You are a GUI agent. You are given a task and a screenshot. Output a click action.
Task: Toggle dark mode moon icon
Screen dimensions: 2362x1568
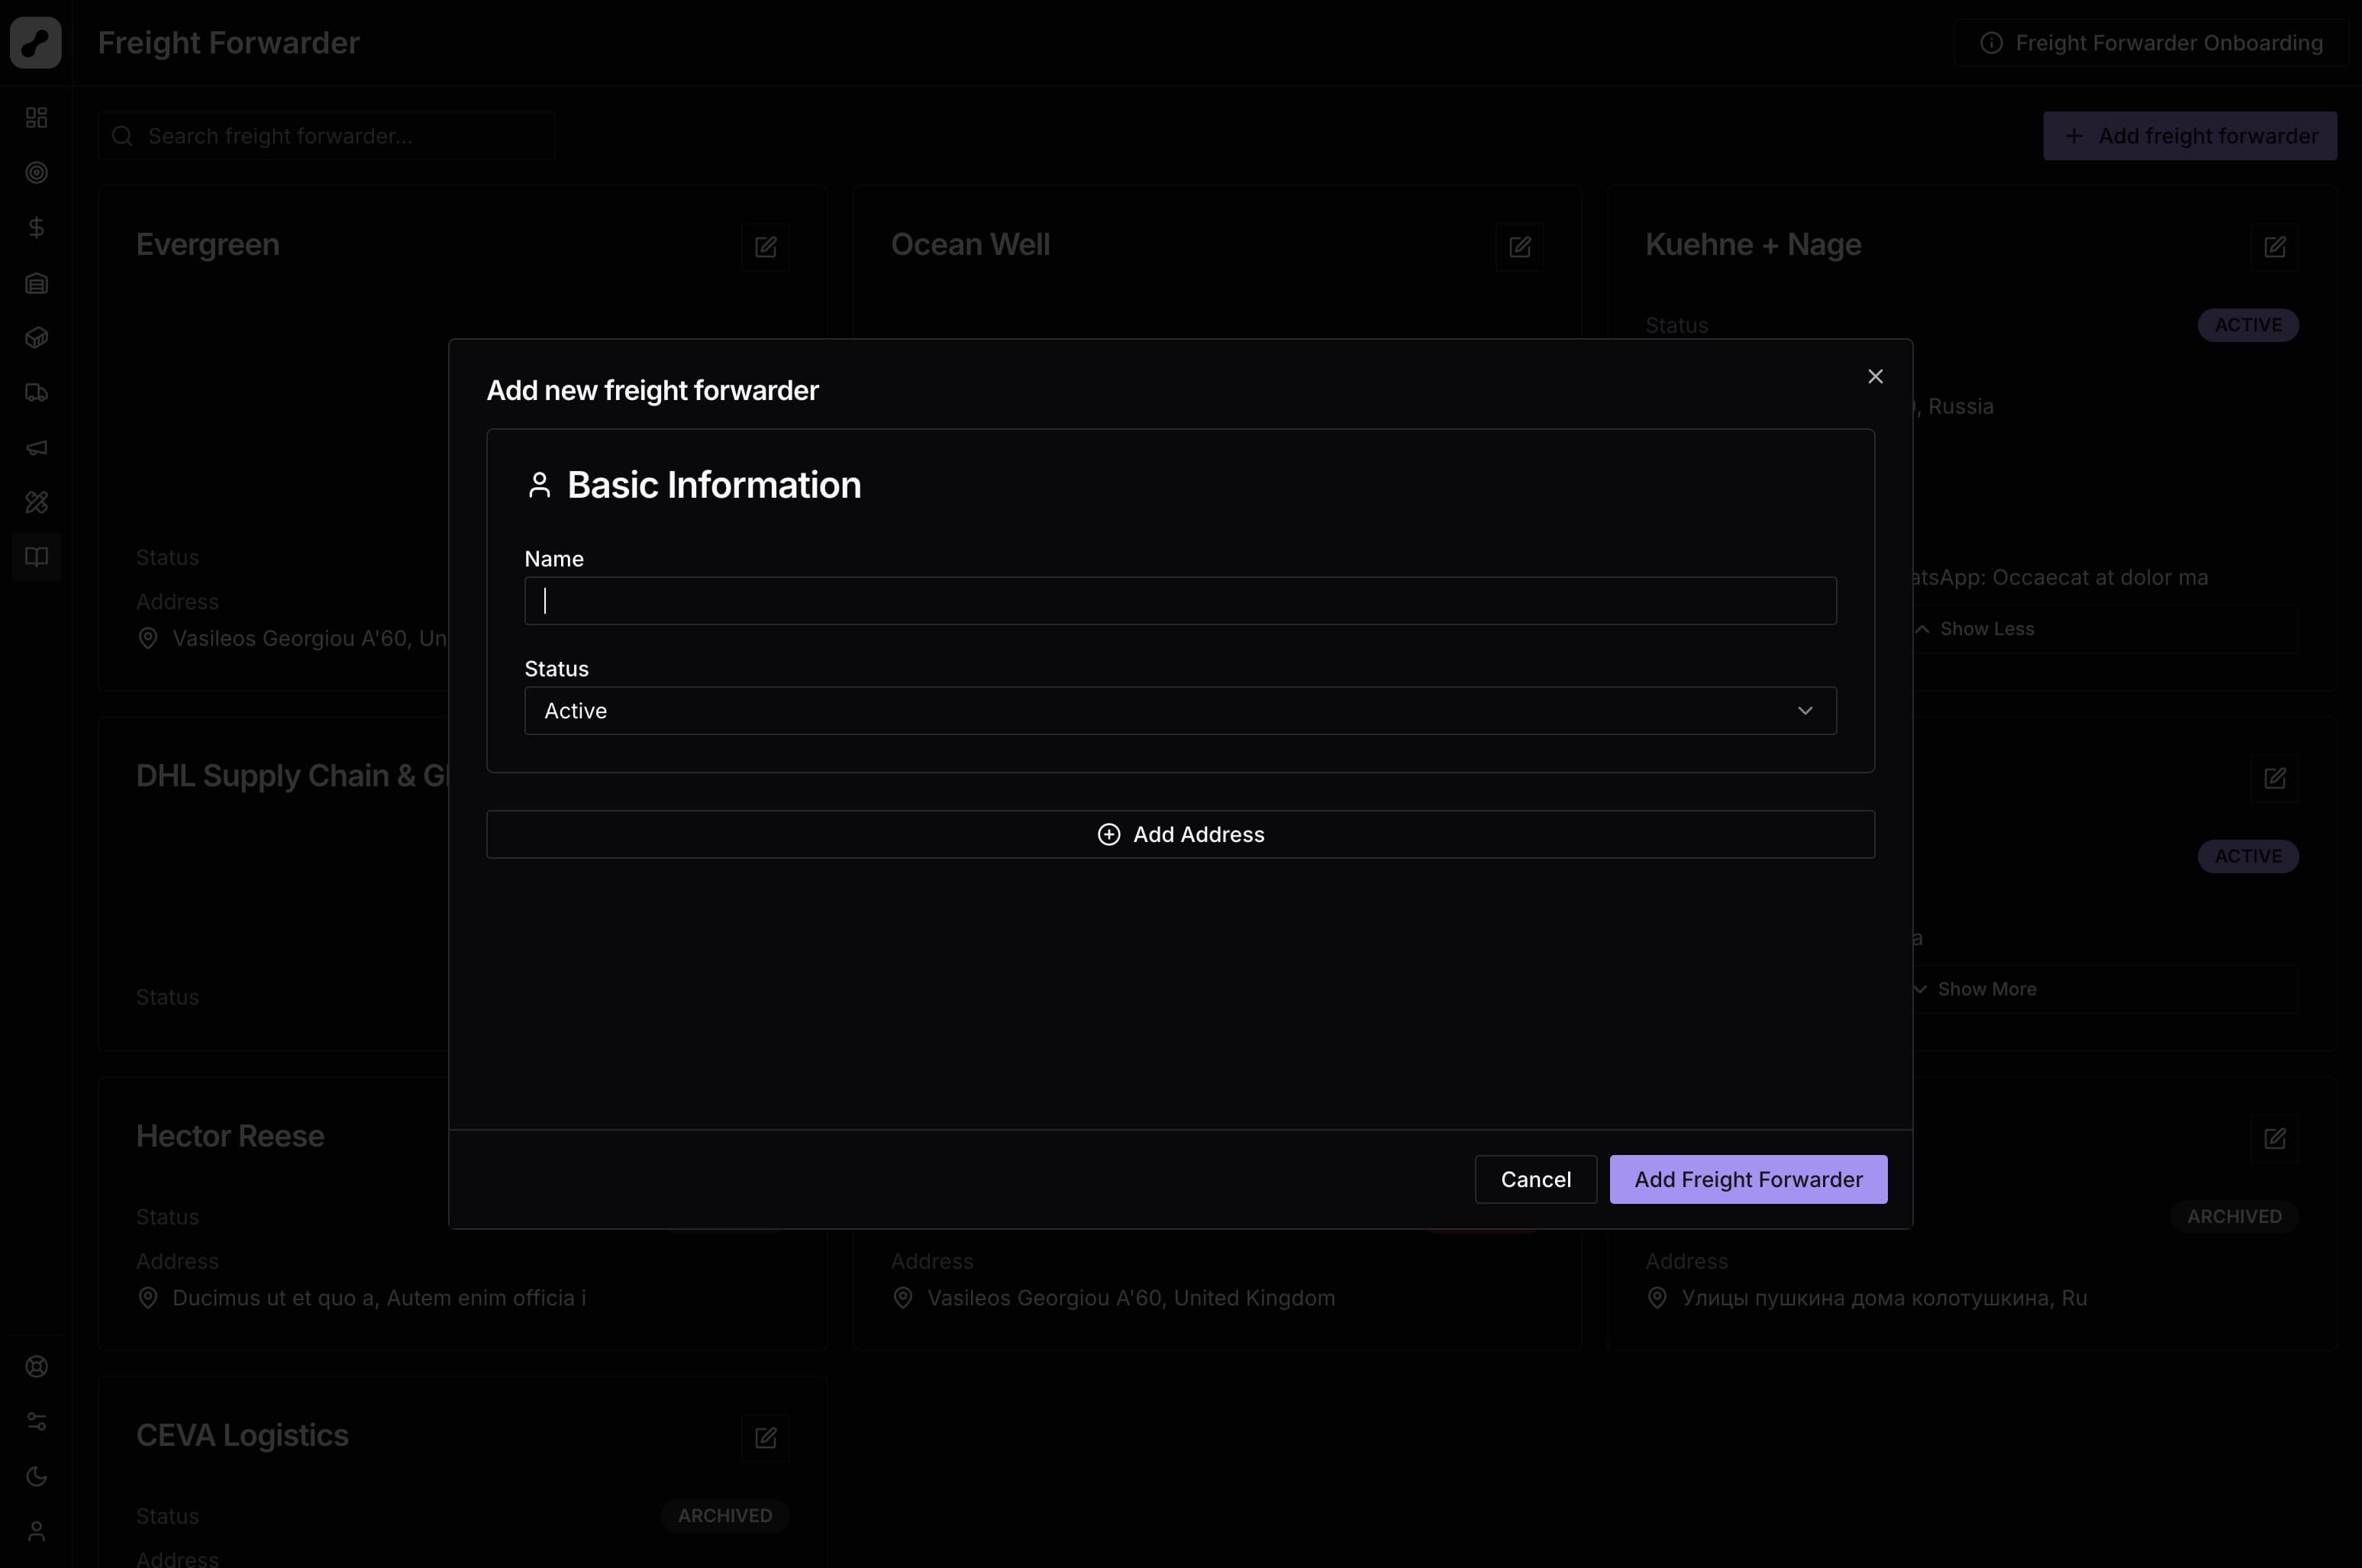coord(37,1477)
